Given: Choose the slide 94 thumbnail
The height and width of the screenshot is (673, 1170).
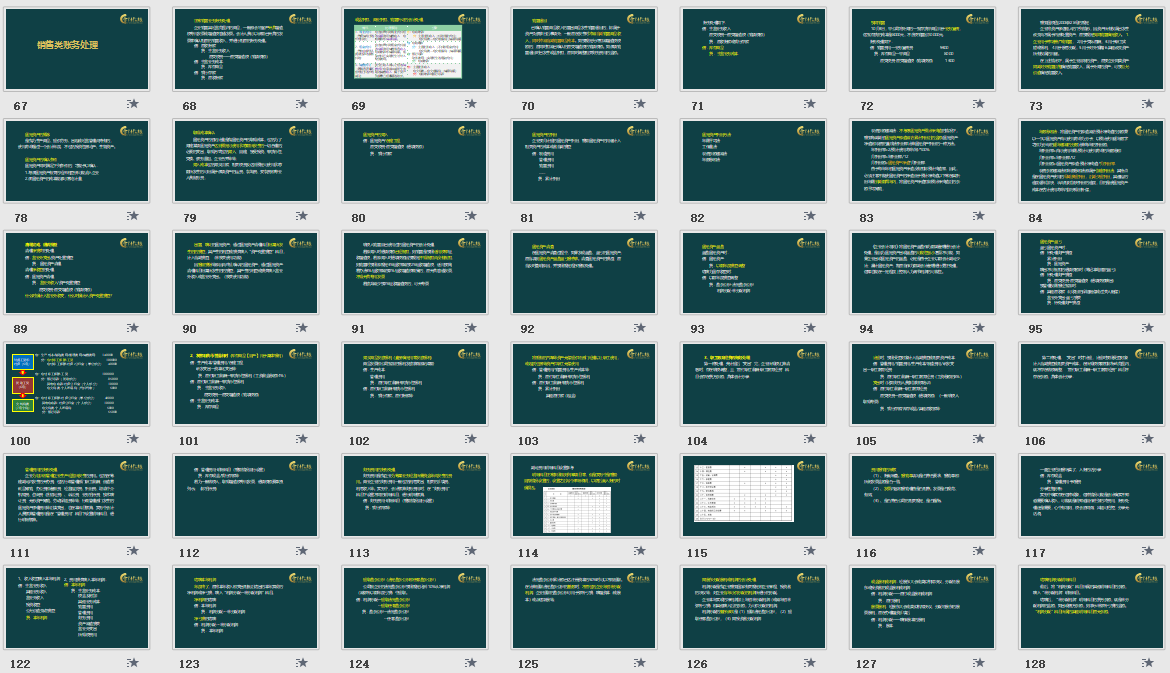Looking at the screenshot, I should coord(923,273).
